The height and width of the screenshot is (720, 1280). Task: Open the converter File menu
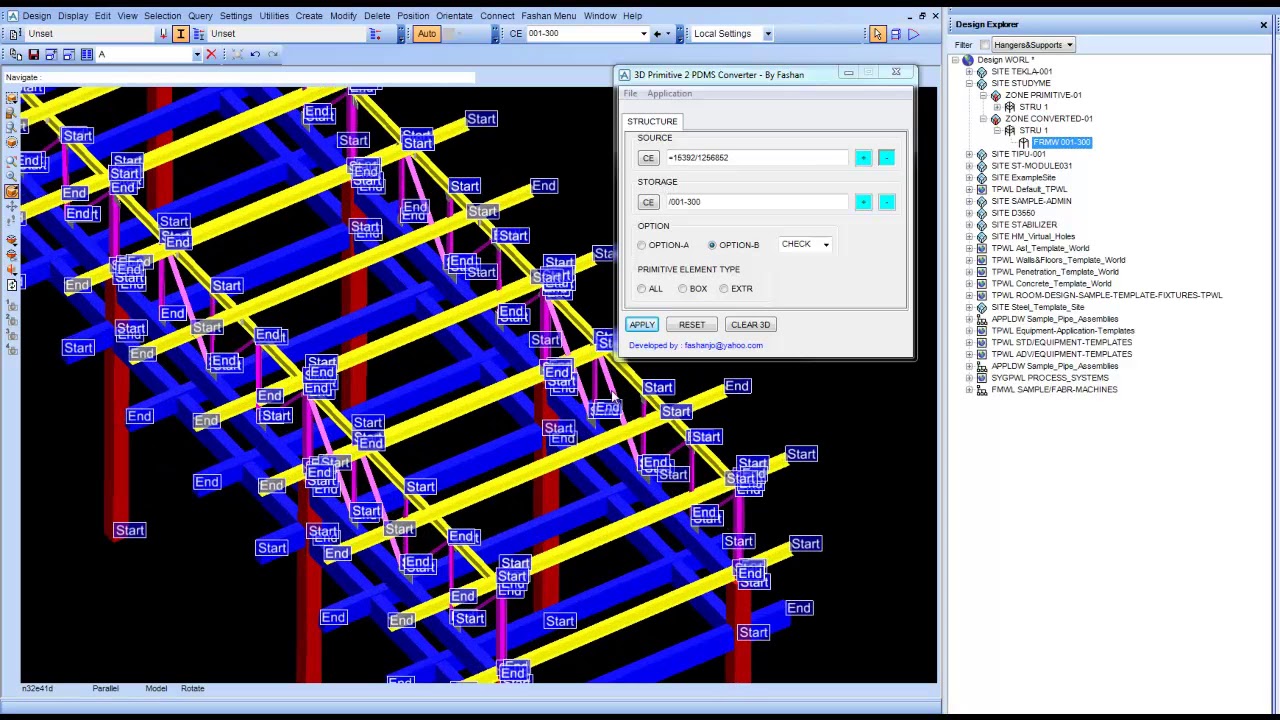point(630,94)
